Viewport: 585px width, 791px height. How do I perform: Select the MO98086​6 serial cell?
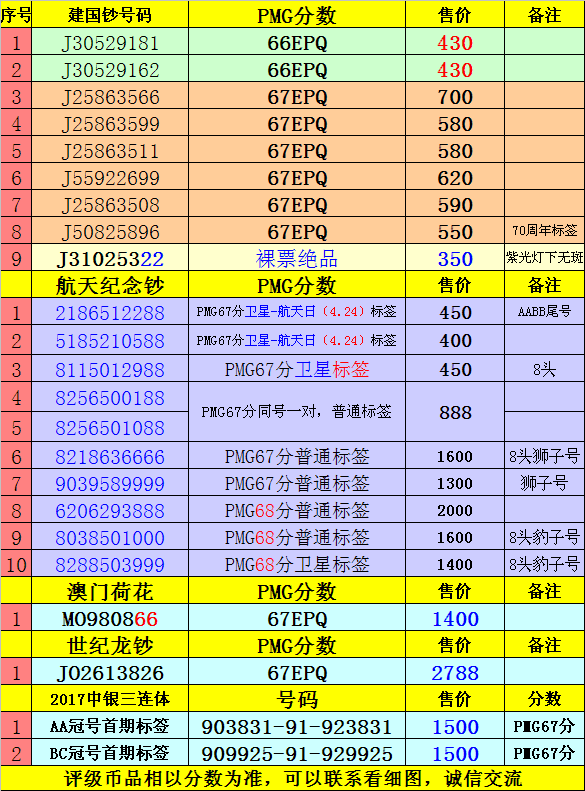tap(110, 618)
